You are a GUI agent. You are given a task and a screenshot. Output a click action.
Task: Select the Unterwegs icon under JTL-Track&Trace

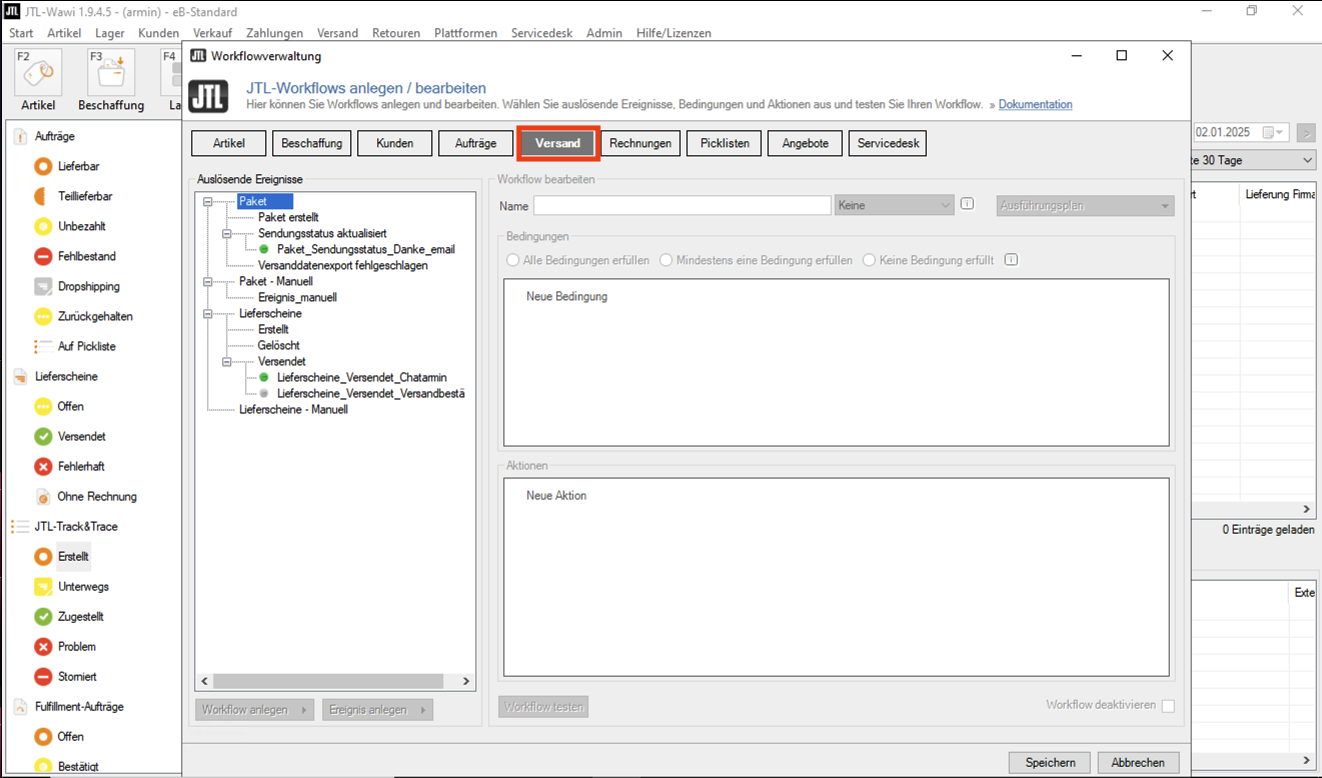(x=43, y=587)
